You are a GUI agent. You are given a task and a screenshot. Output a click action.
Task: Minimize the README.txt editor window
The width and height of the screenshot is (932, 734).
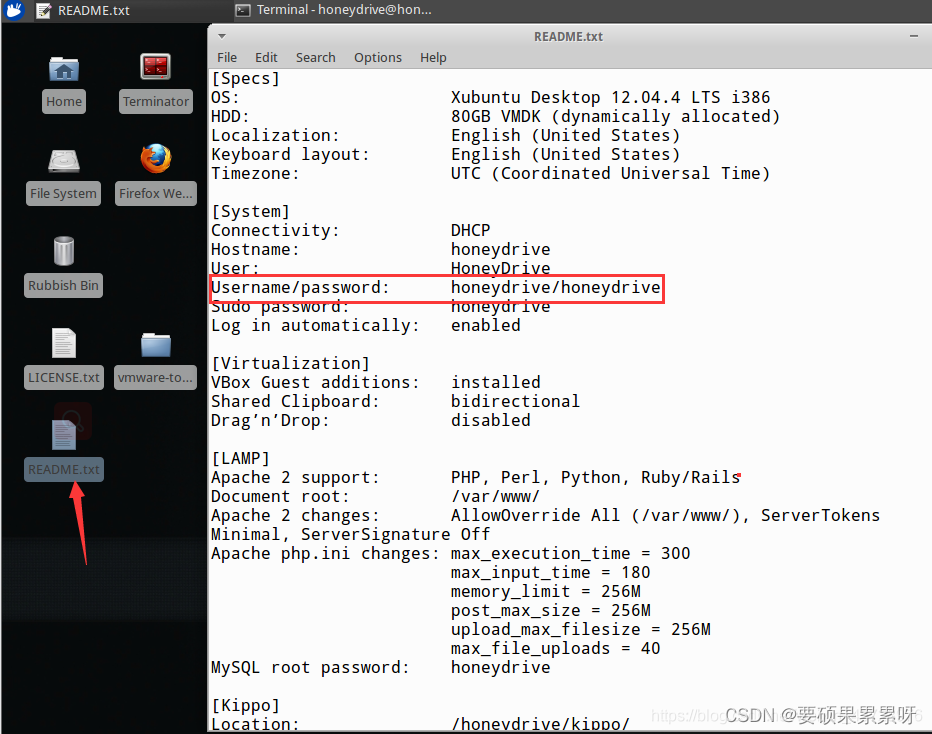(914, 36)
